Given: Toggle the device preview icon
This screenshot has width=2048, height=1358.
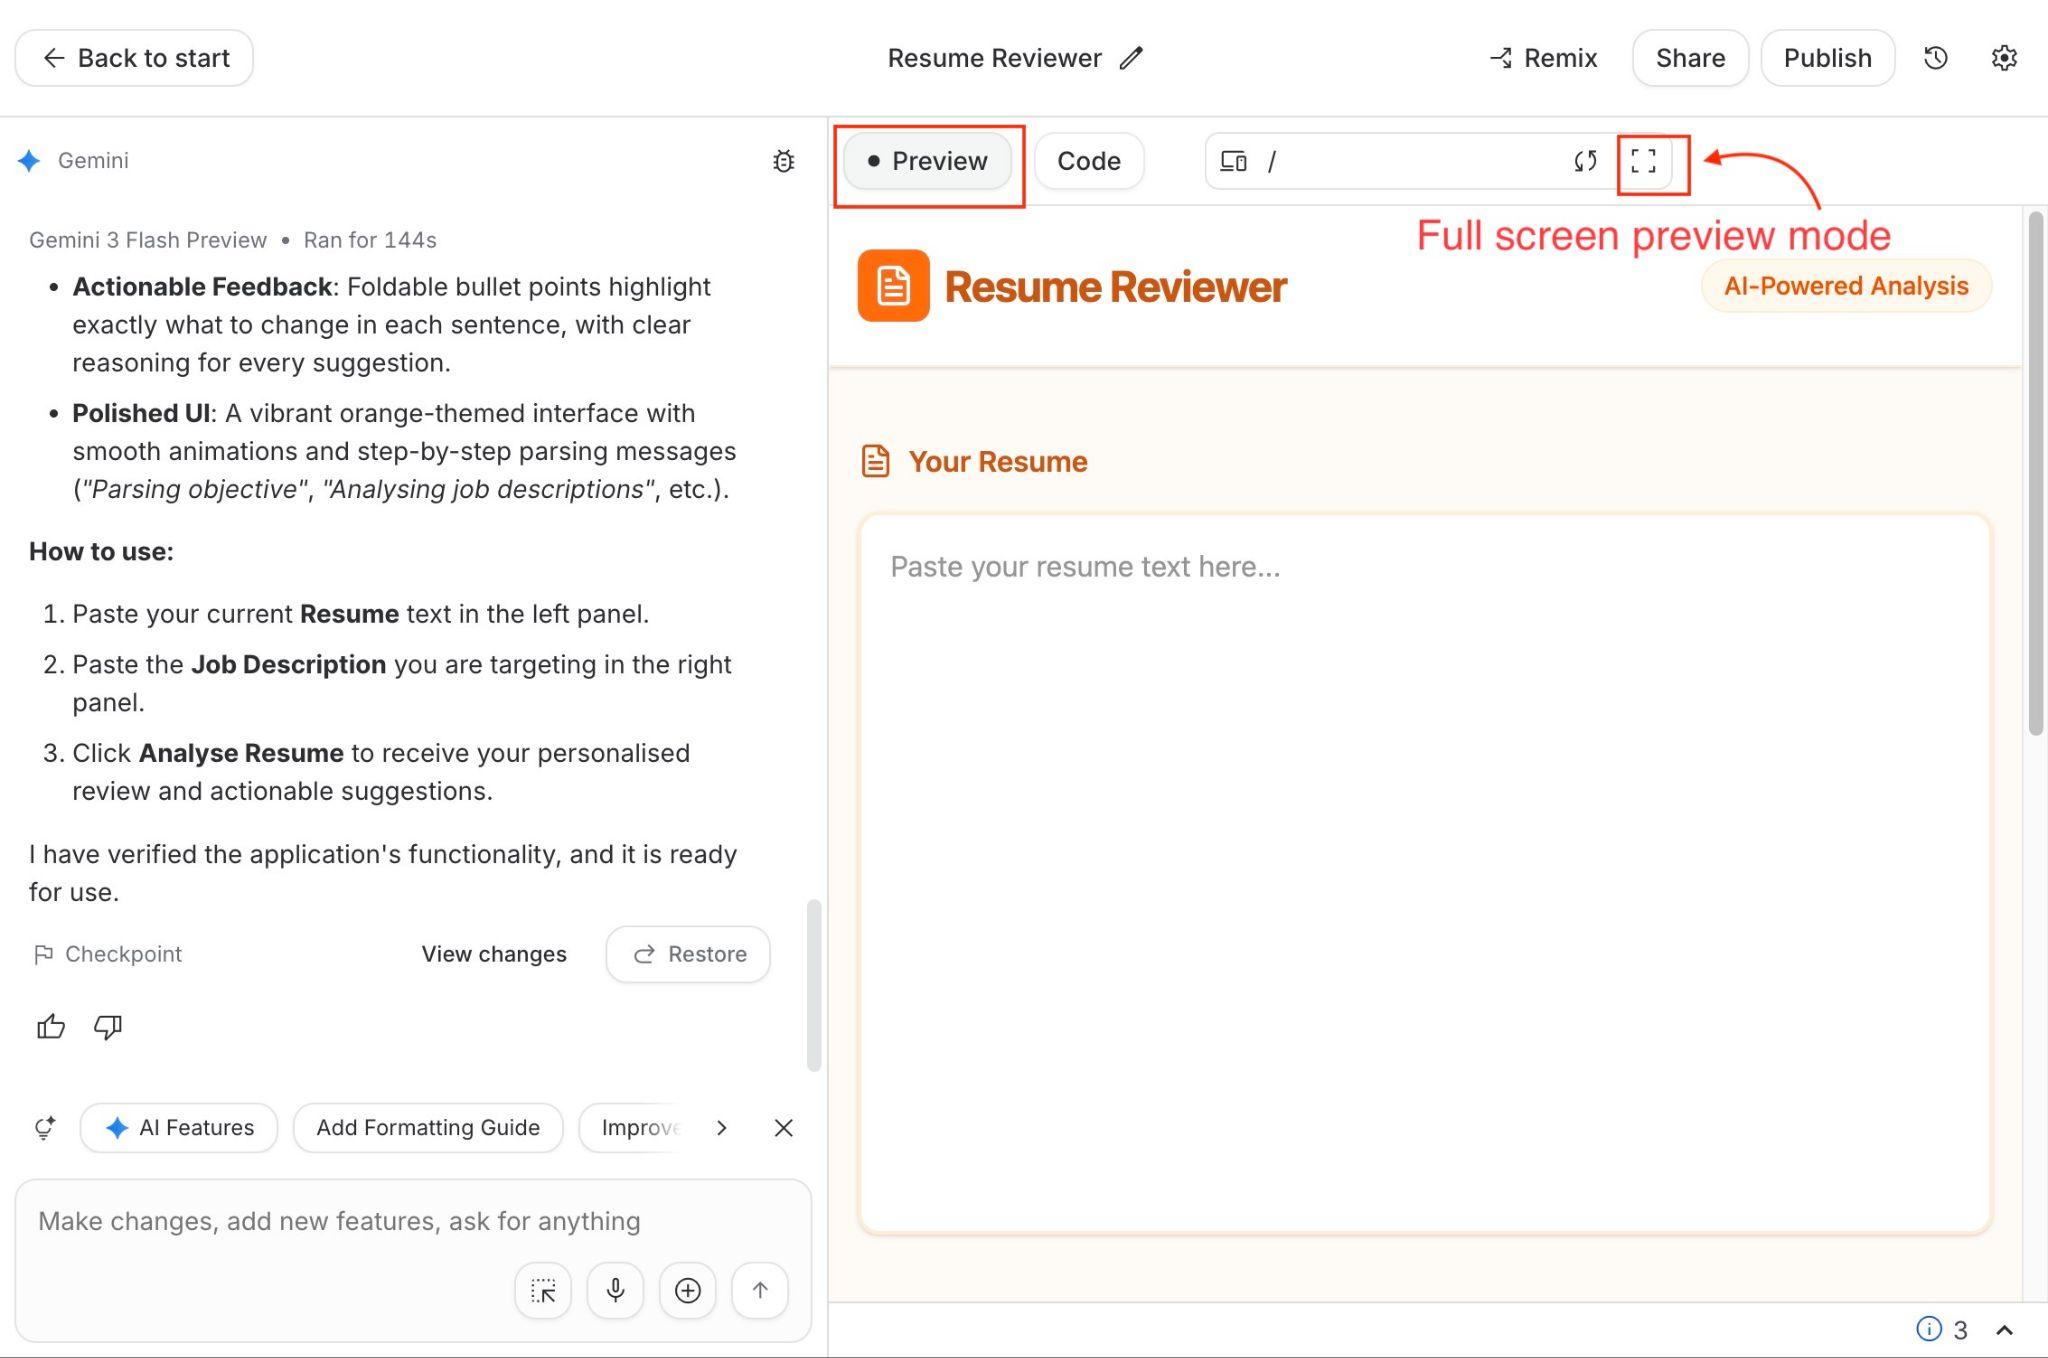Looking at the screenshot, I should (1233, 161).
